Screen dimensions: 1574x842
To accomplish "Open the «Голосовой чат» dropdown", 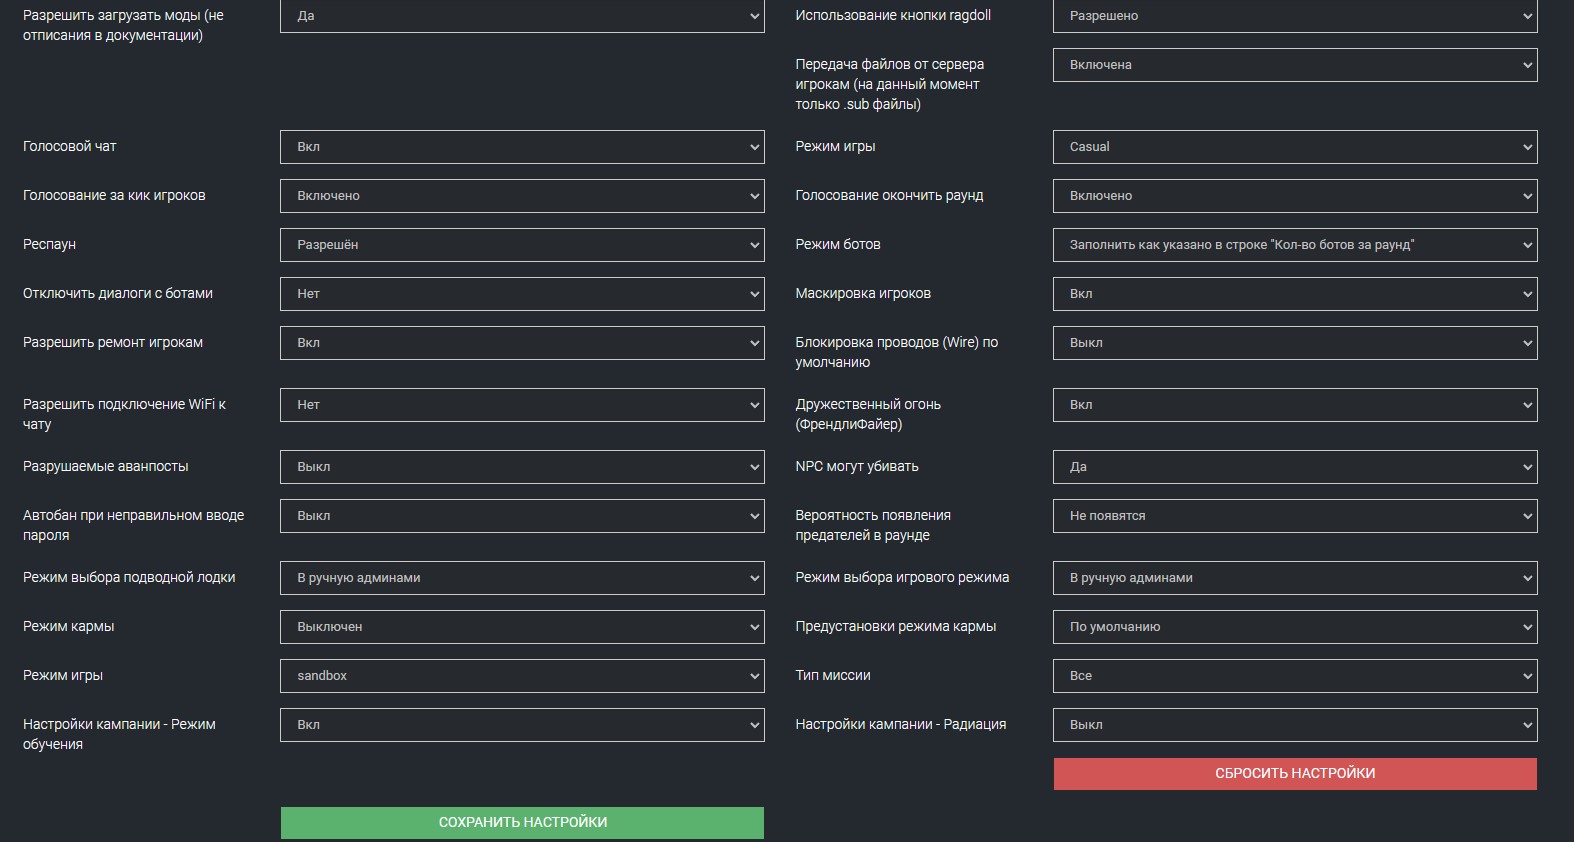I will pyautogui.click(x=522, y=147).
